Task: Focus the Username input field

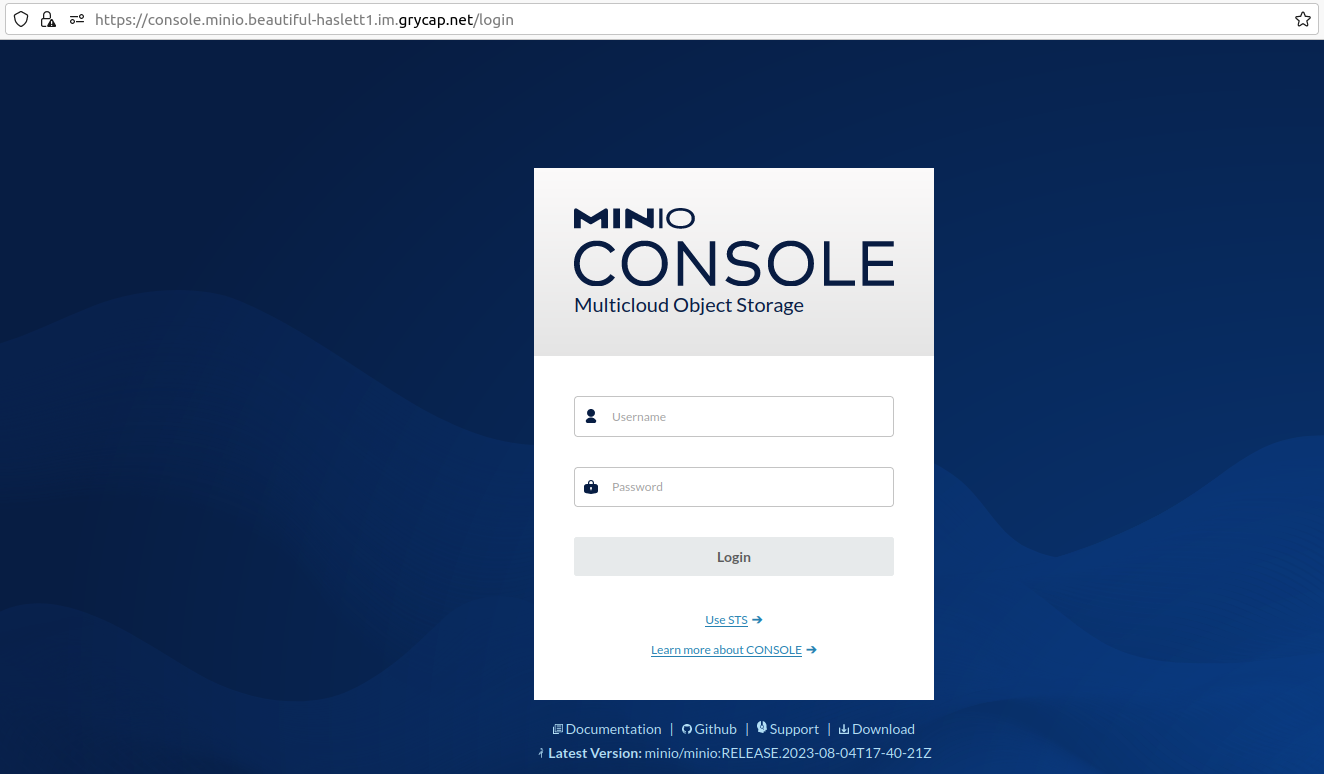Action: [745, 417]
